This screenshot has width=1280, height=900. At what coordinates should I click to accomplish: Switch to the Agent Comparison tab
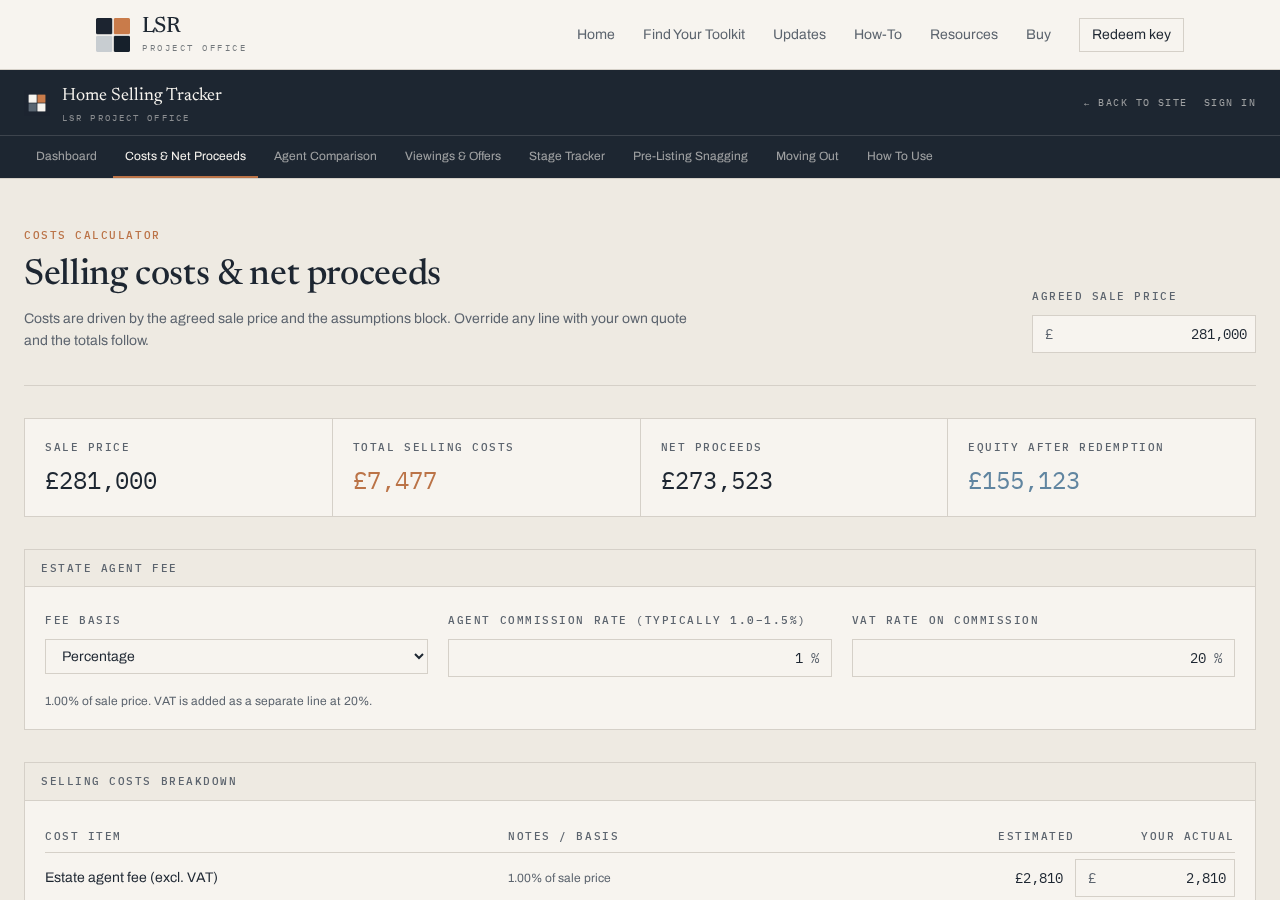click(x=325, y=156)
